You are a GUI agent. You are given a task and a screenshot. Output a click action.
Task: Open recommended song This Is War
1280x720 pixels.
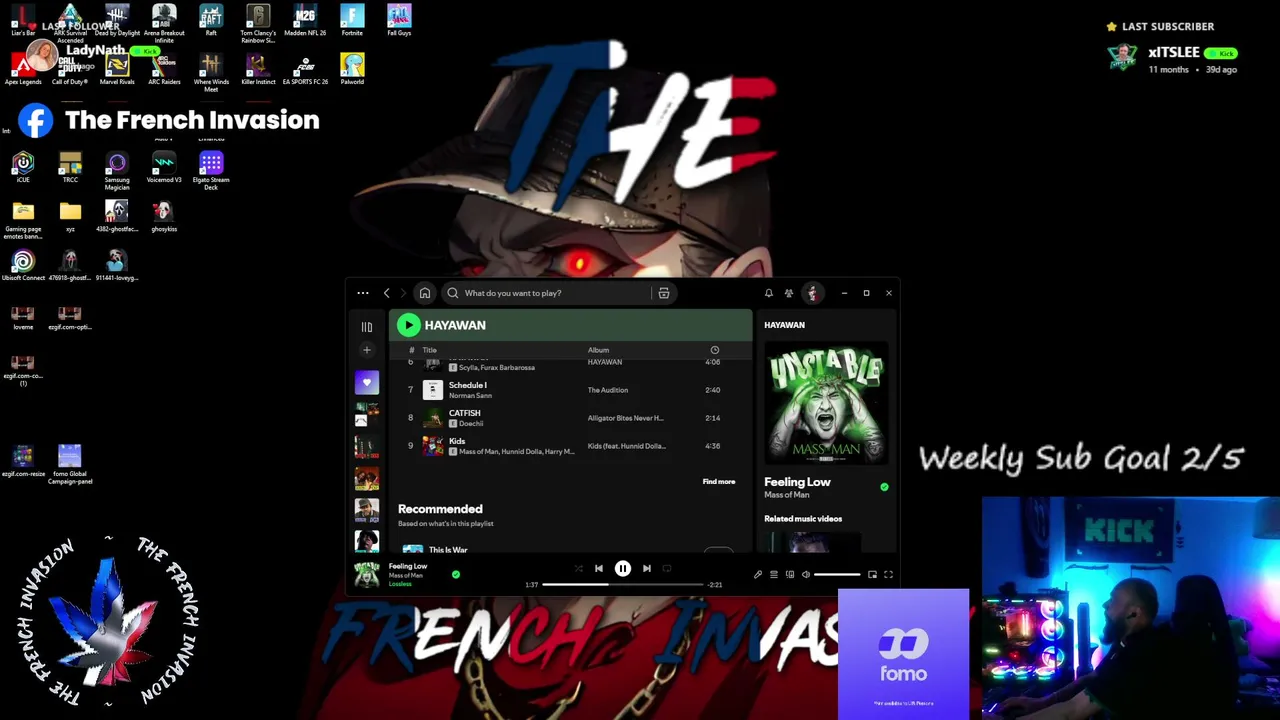click(448, 550)
